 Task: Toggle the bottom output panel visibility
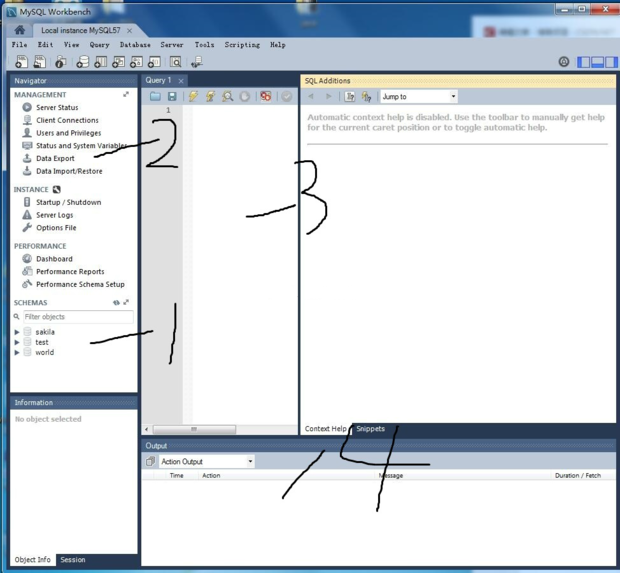597,62
